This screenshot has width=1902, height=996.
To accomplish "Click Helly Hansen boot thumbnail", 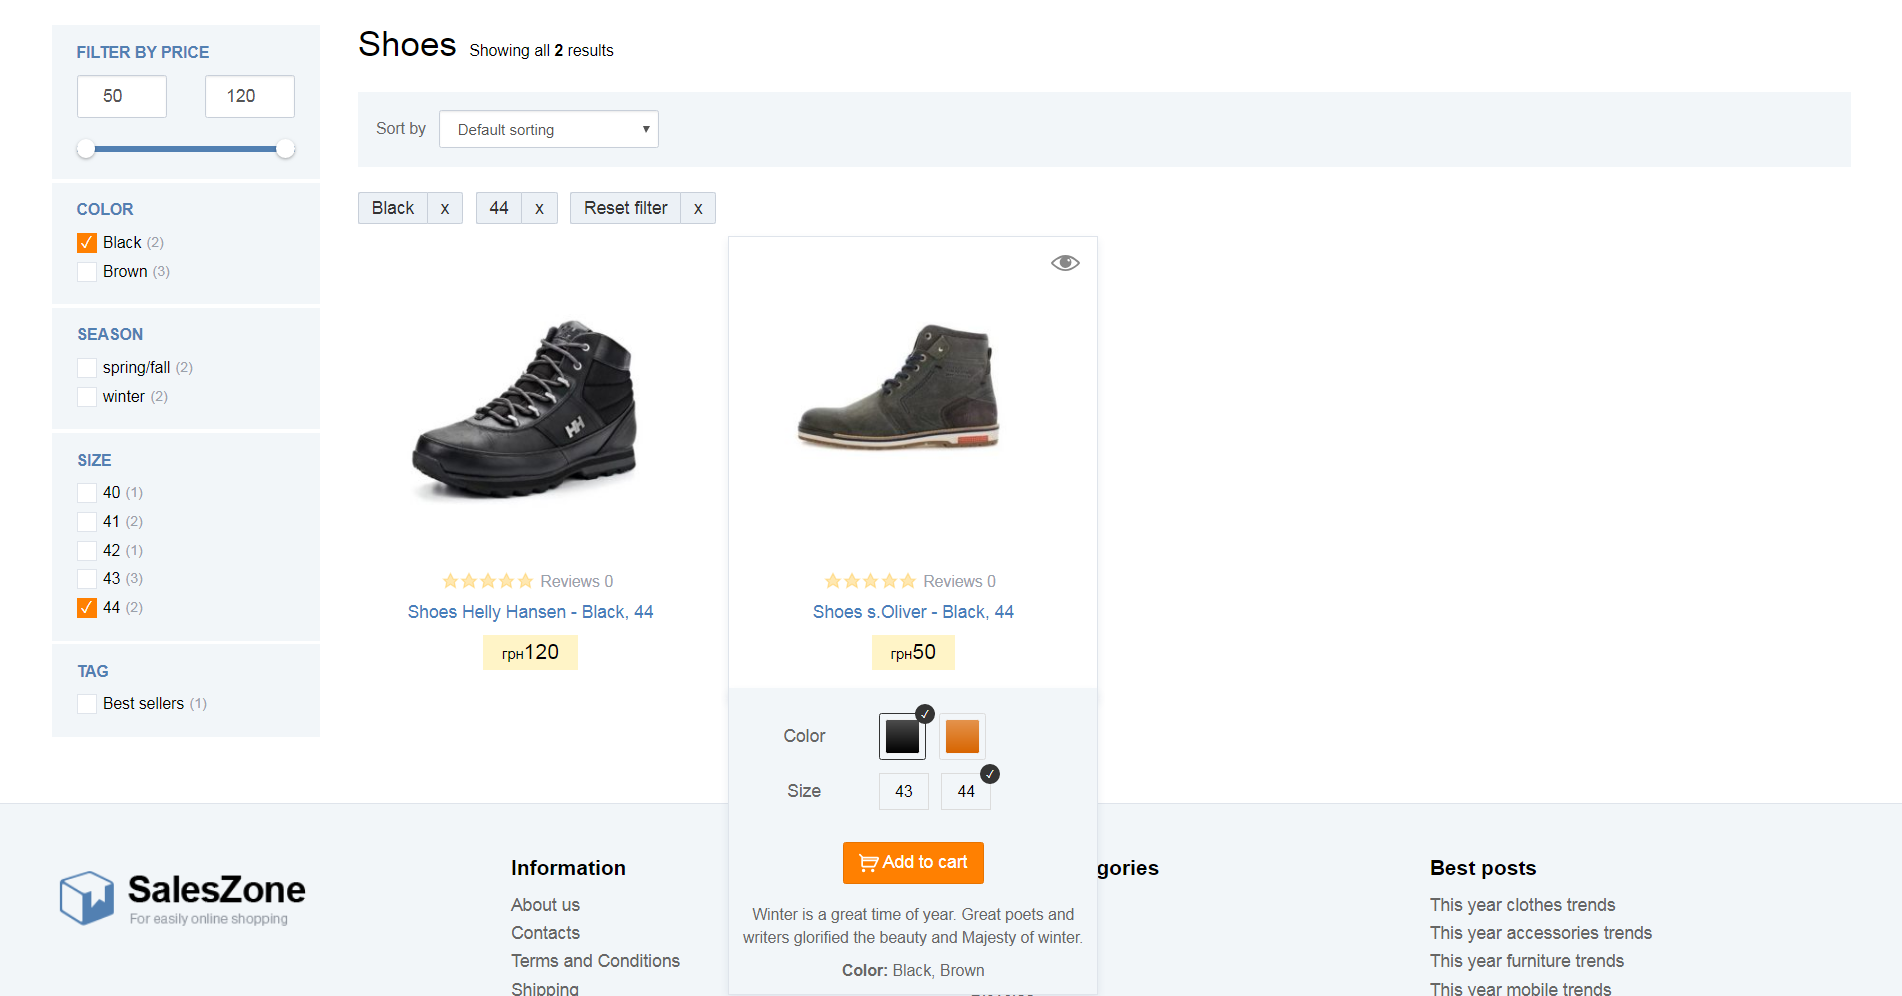I will point(525,408).
